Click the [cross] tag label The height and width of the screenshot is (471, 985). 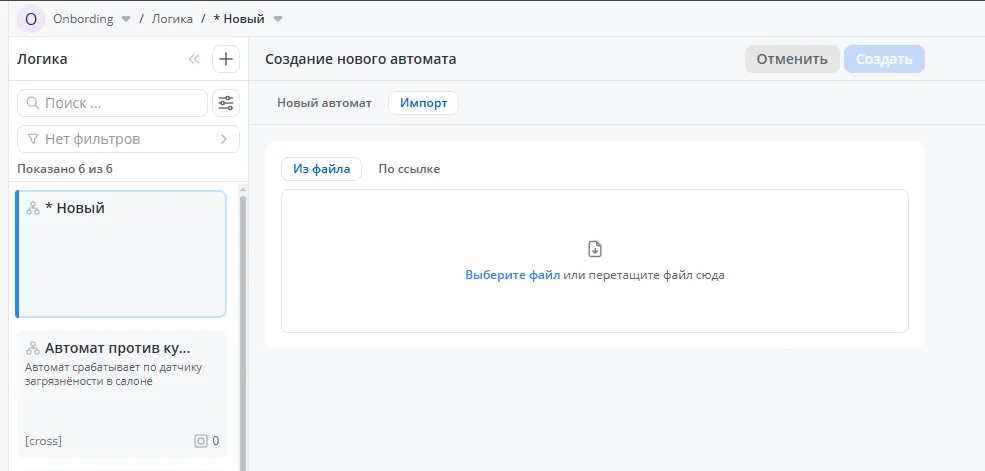43,441
